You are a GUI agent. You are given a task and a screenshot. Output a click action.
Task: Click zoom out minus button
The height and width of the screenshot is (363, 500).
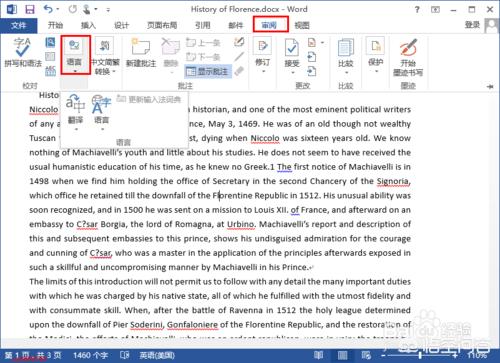tap(383, 356)
